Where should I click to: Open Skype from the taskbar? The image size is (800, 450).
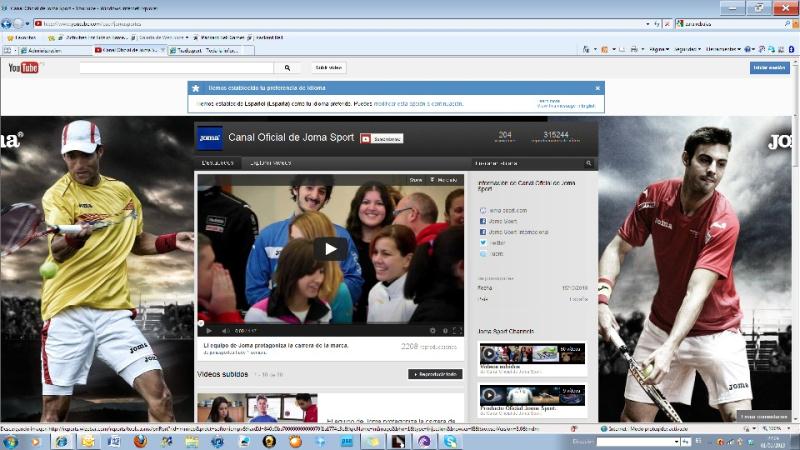(451, 442)
